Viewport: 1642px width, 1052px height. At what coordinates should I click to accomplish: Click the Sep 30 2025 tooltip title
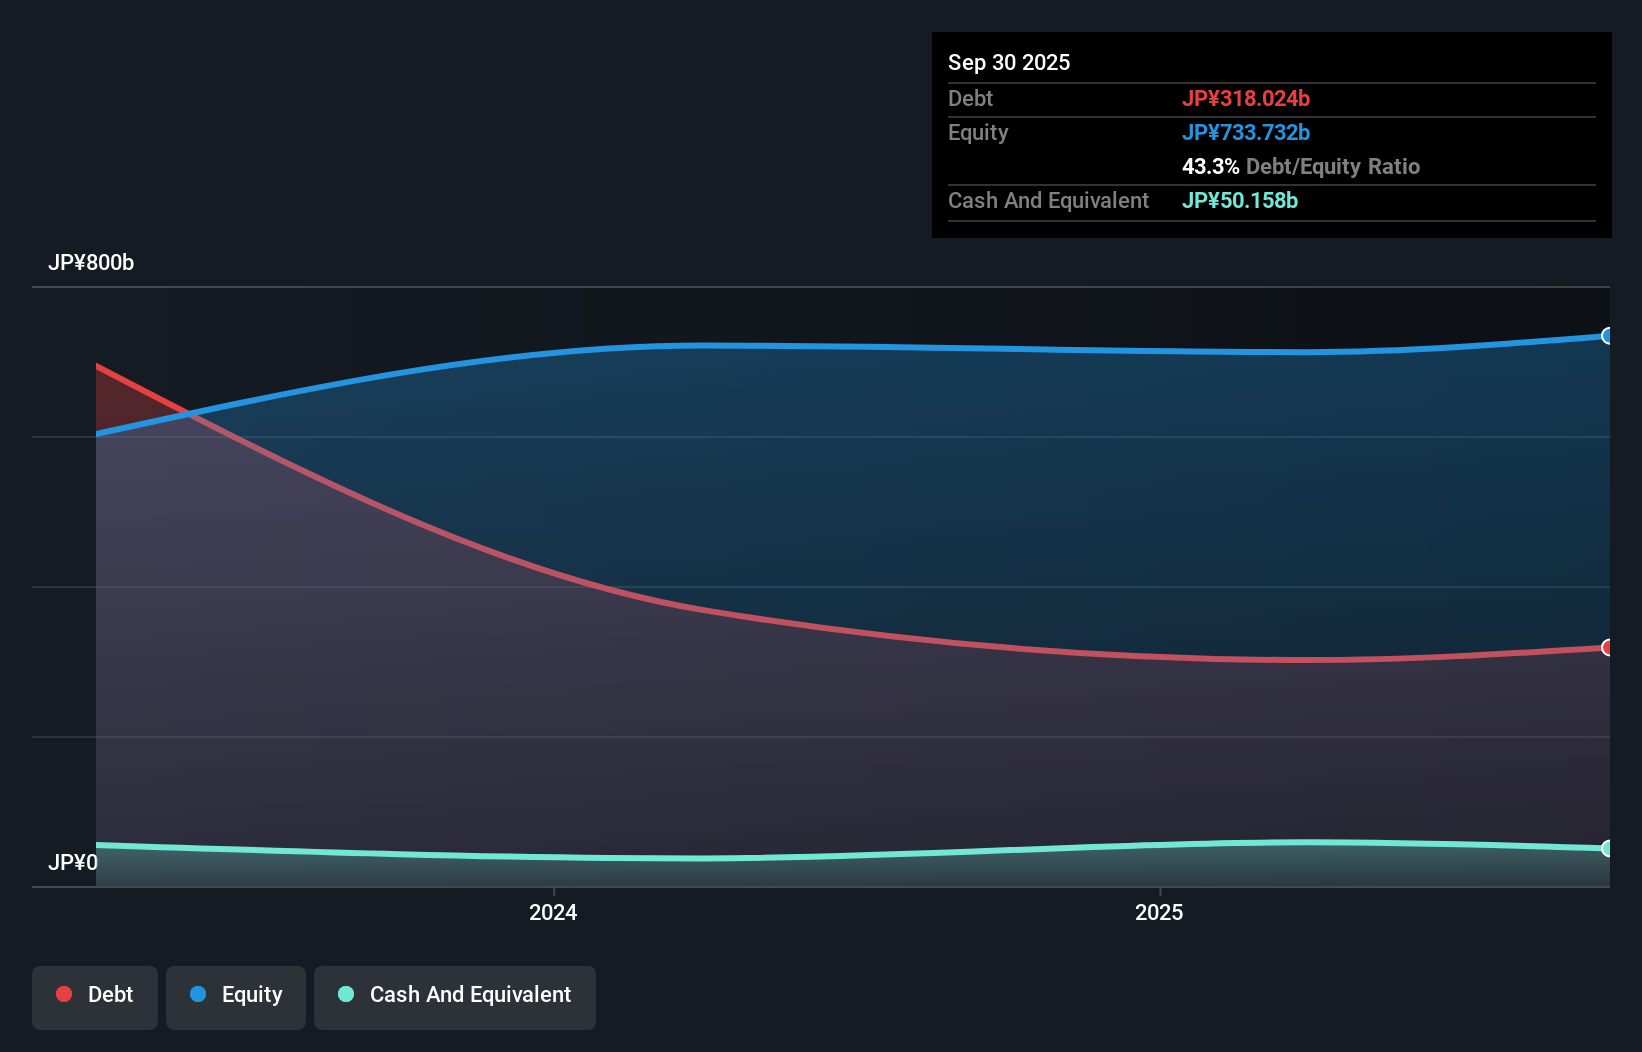coord(1009,62)
